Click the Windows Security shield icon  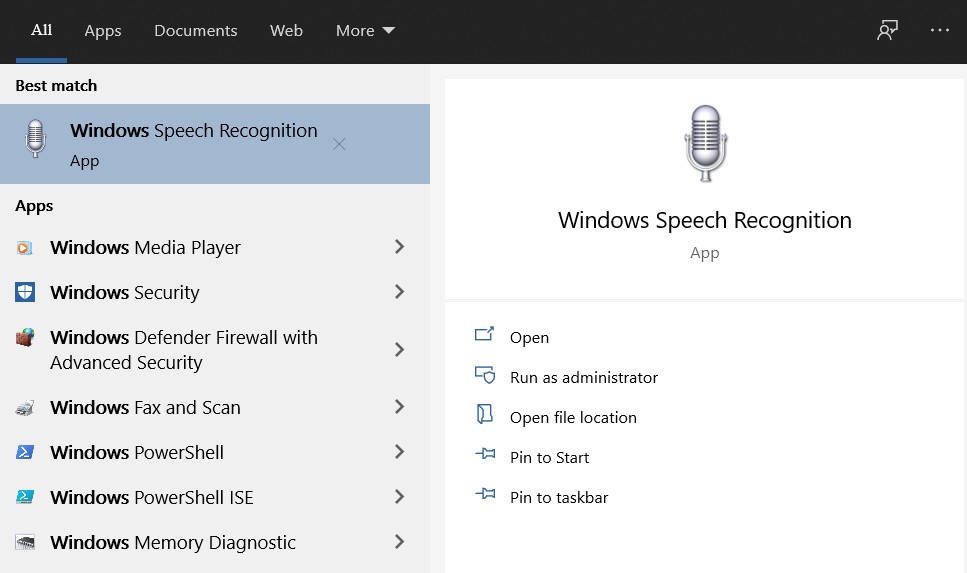[x=25, y=292]
